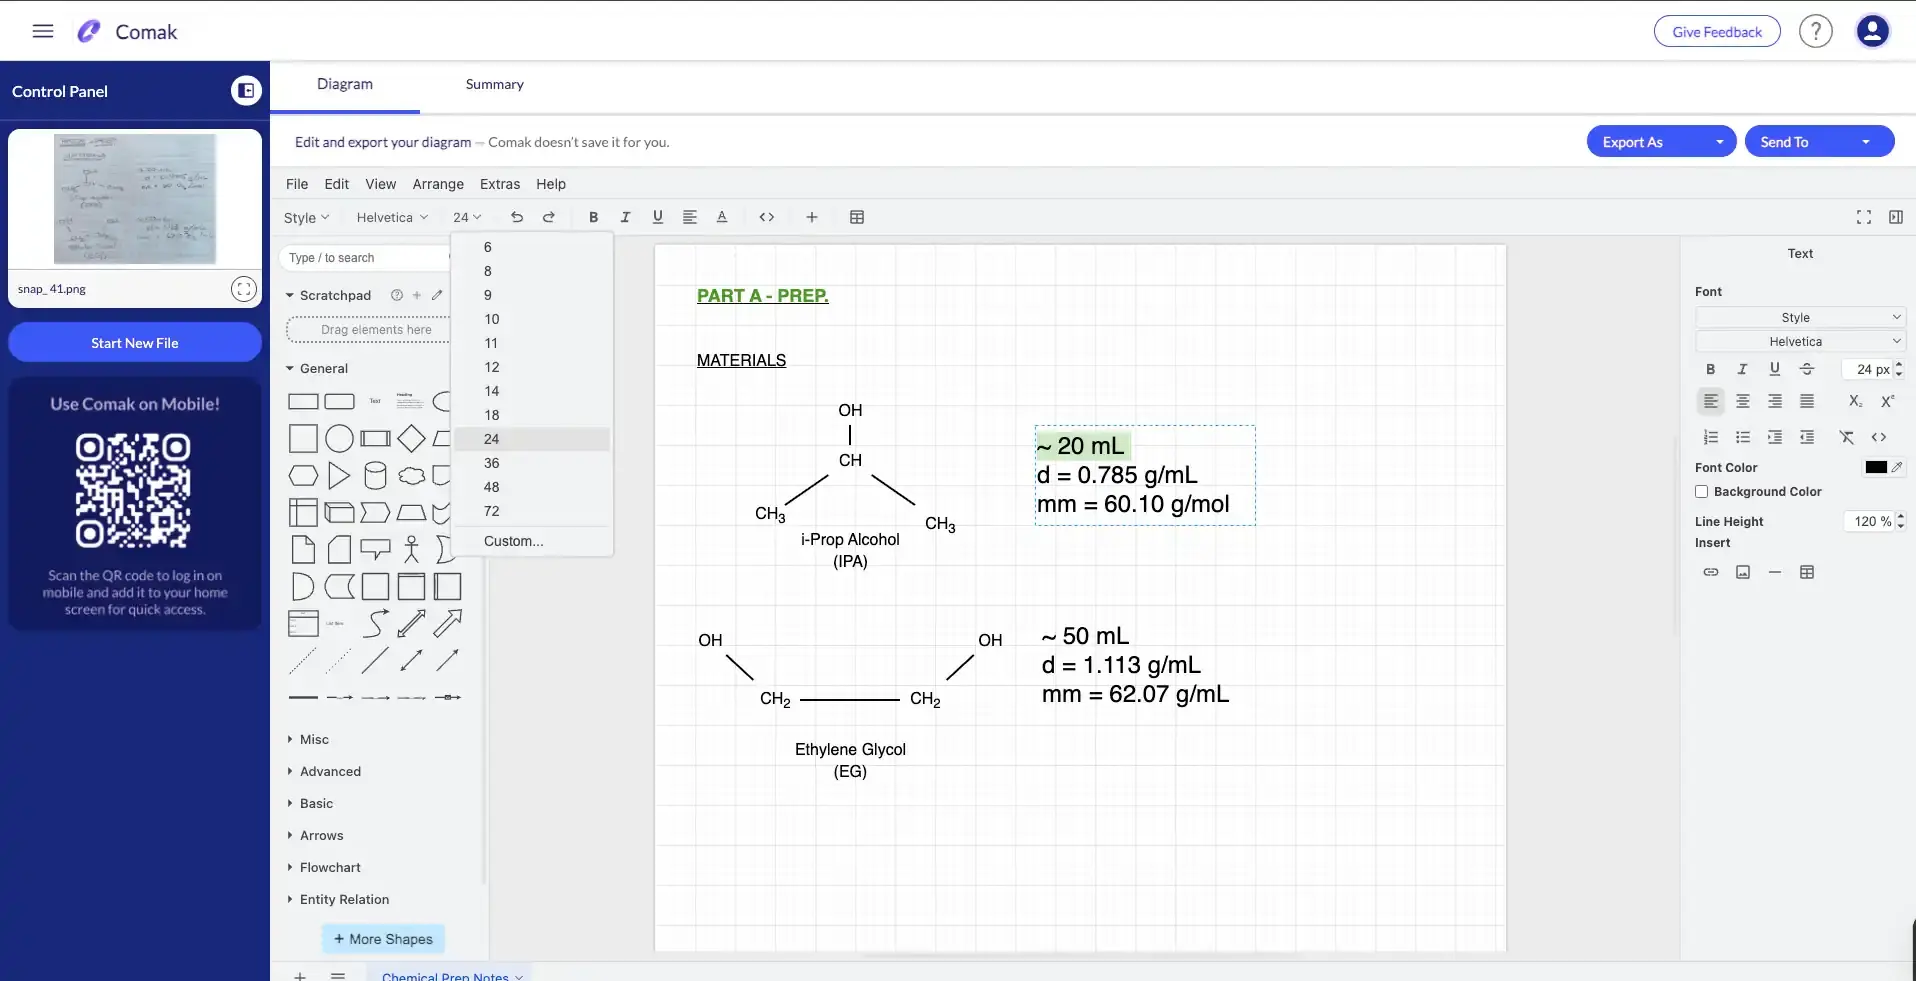The height and width of the screenshot is (981, 1916).
Task: Toggle bold in the Font panel
Action: (x=1710, y=369)
